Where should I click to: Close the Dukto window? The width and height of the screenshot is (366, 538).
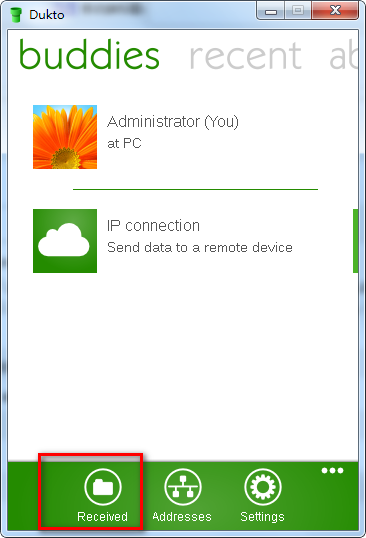click(335, 11)
